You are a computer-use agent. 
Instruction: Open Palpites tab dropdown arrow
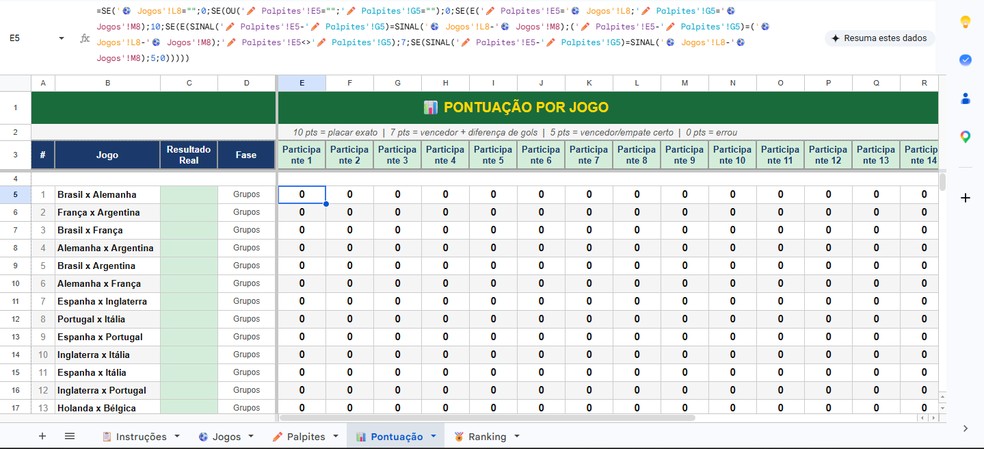pyautogui.click(x=336, y=436)
